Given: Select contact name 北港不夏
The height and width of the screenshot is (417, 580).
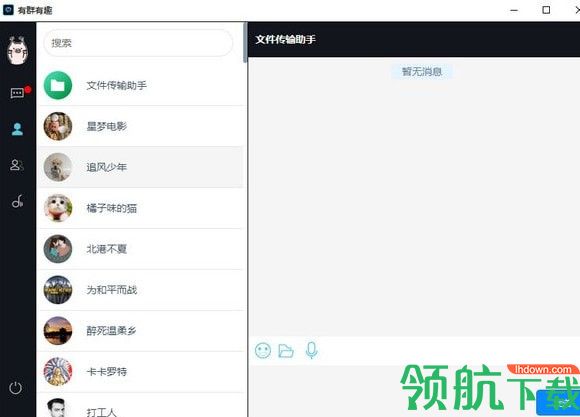Looking at the screenshot, I should click(x=107, y=249).
